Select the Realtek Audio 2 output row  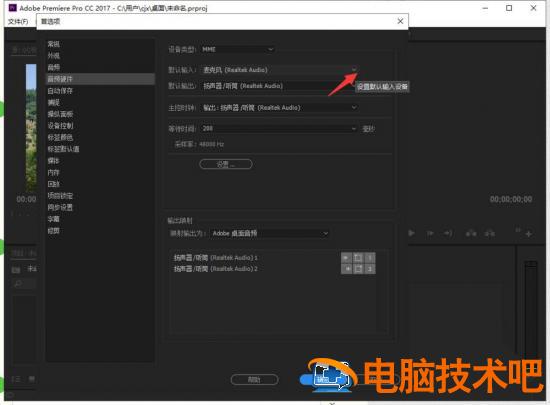click(216, 269)
